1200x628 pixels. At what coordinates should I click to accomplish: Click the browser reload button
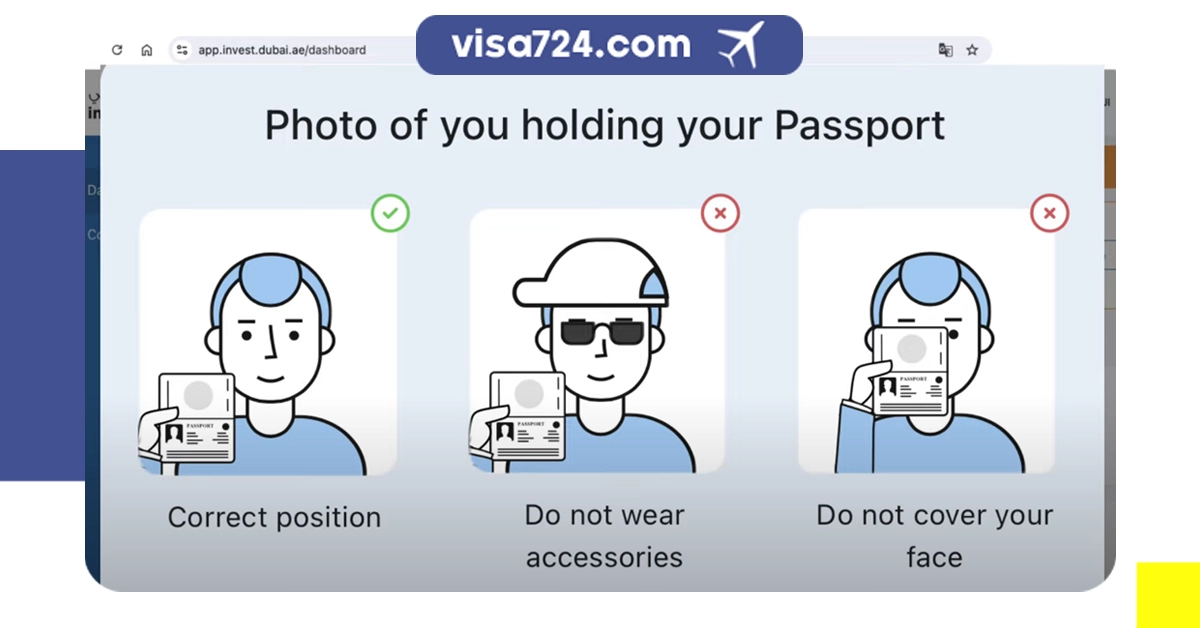[x=117, y=50]
